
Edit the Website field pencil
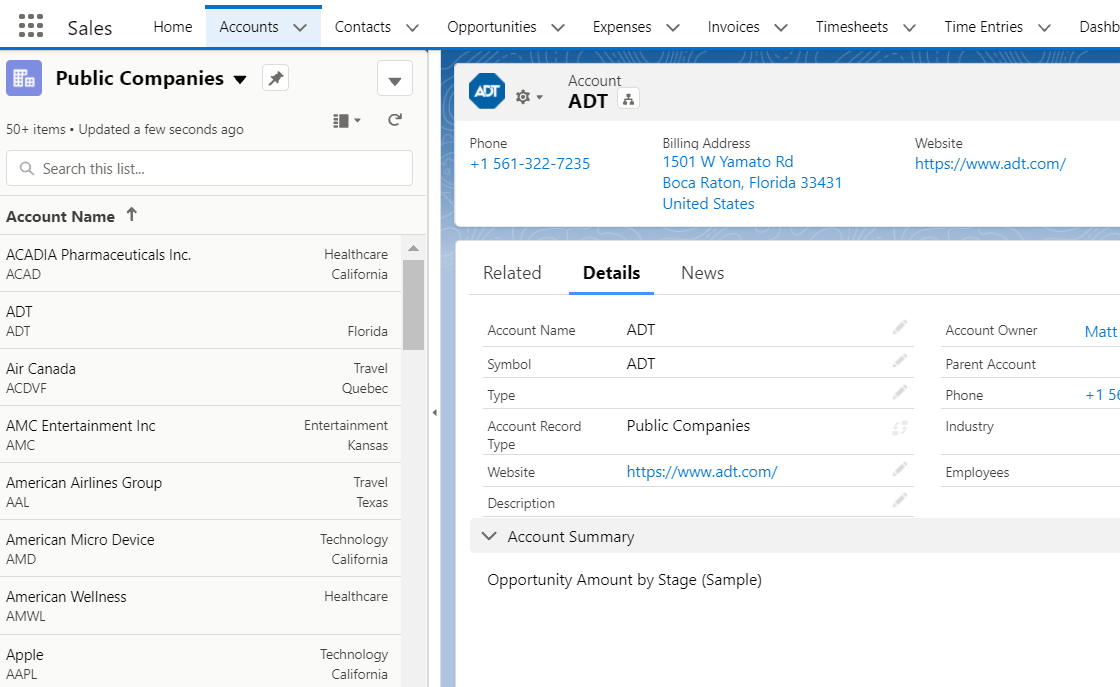click(899, 469)
